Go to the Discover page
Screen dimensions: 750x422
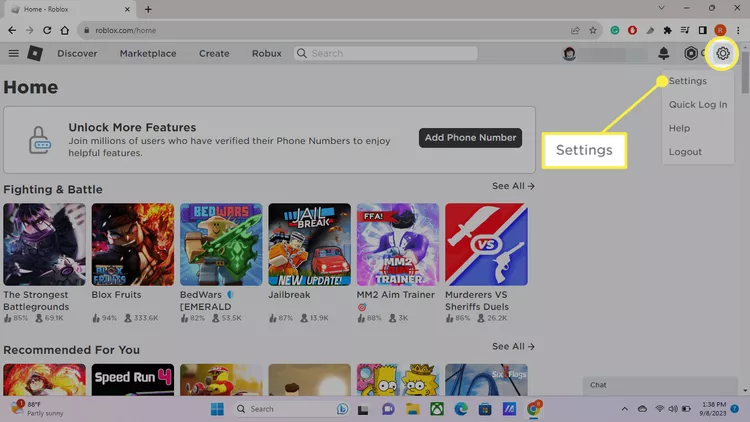pyautogui.click(x=77, y=54)
